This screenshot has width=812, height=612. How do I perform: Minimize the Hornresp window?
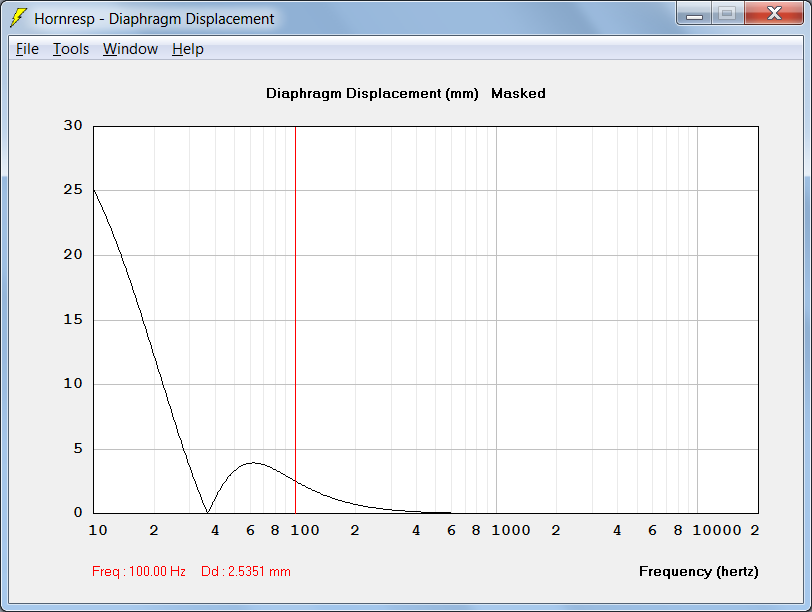694,14
